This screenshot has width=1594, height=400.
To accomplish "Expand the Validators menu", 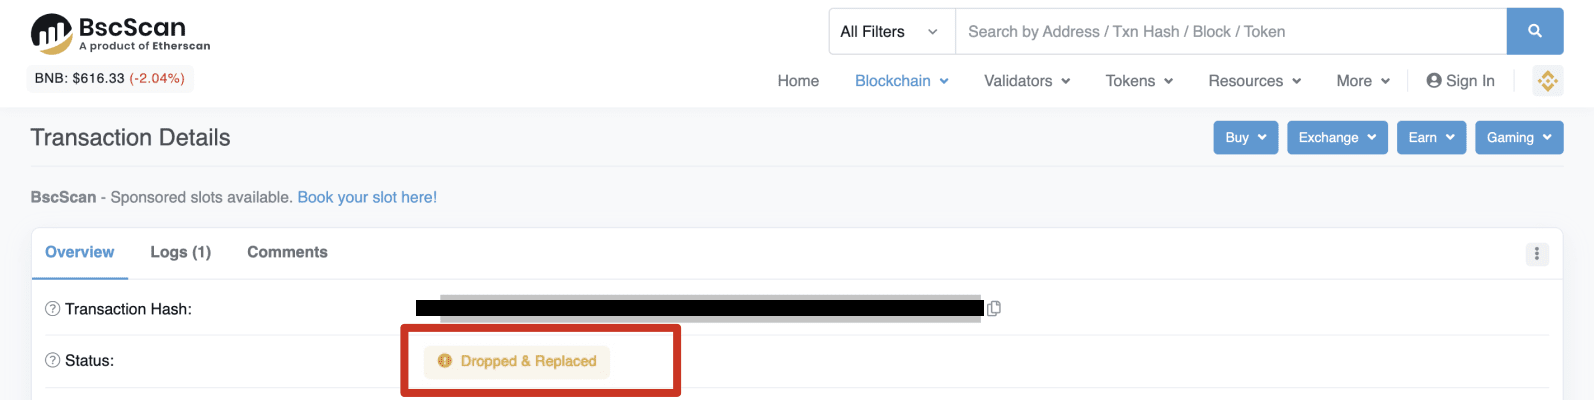I will click(1027, 81).
